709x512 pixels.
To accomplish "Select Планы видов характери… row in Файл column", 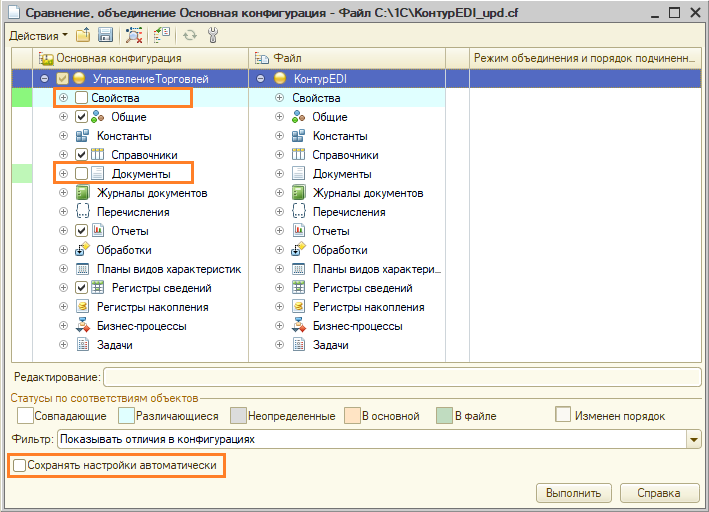I will [x=347, y=269].
